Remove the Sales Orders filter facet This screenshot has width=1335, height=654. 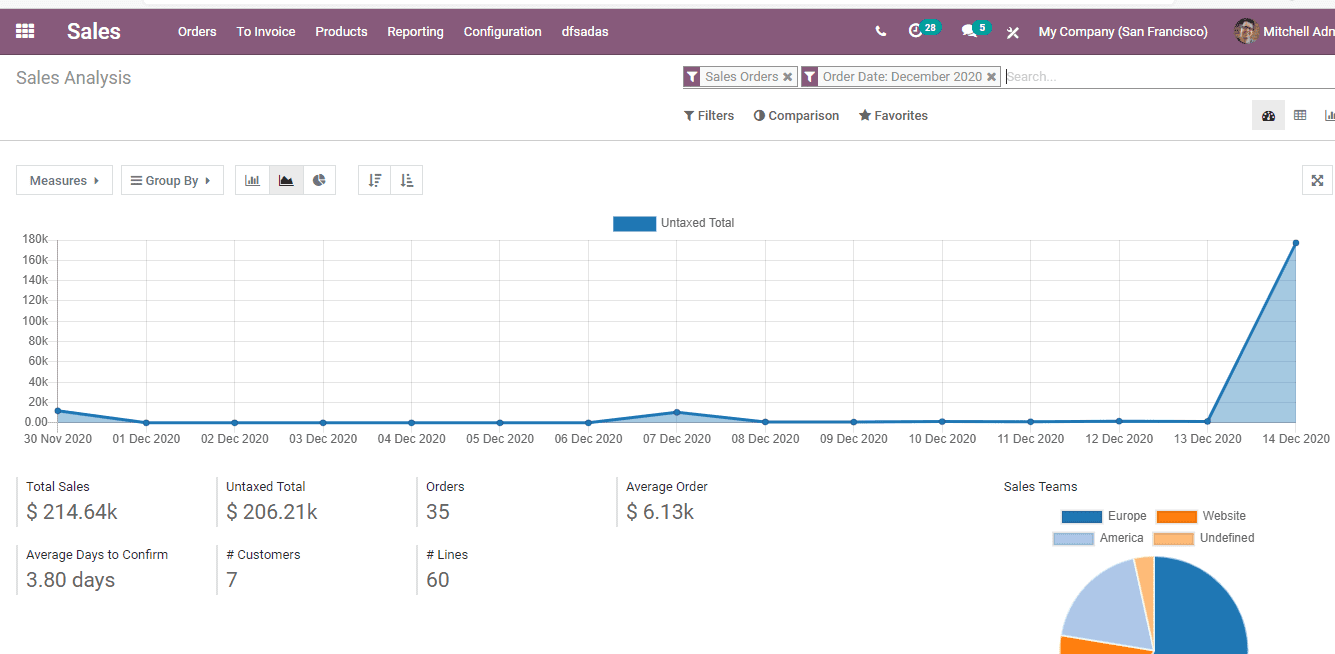point(788,77)
